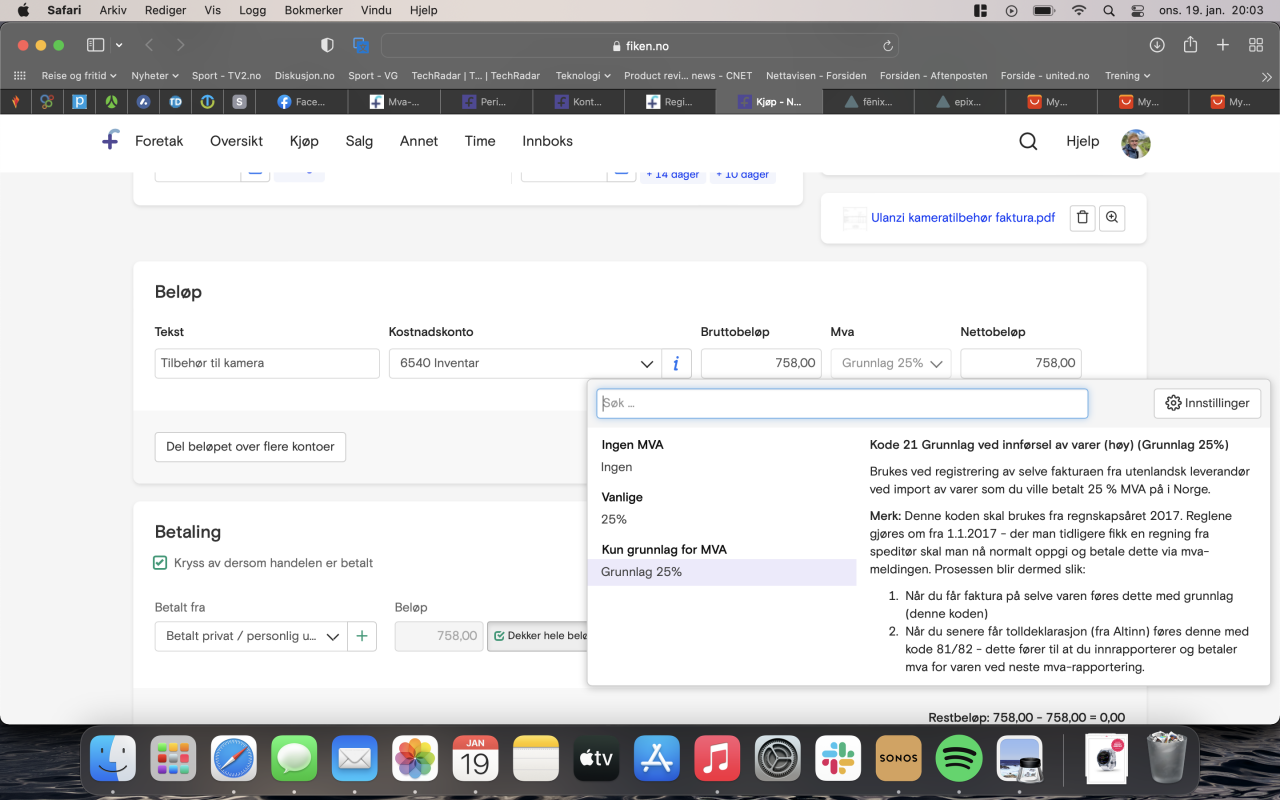Click the blue info icon beside Kostnadskonto
The width and height of the screenshot is (1280, 800).
[x=676, y=363]
